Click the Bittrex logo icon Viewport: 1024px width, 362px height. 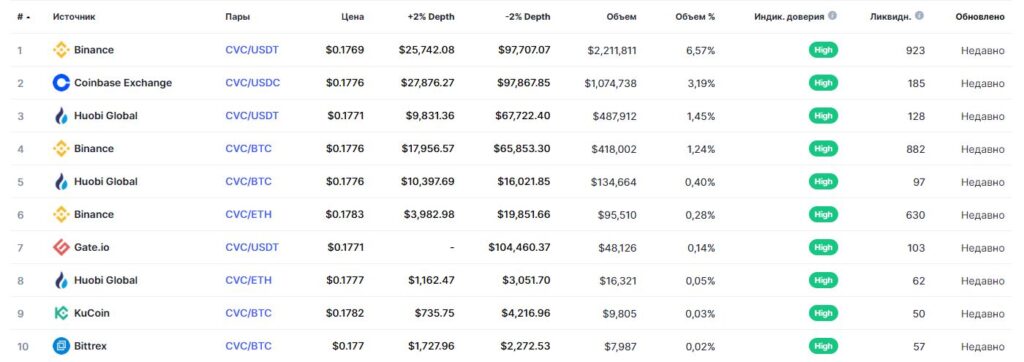point(61,346)
